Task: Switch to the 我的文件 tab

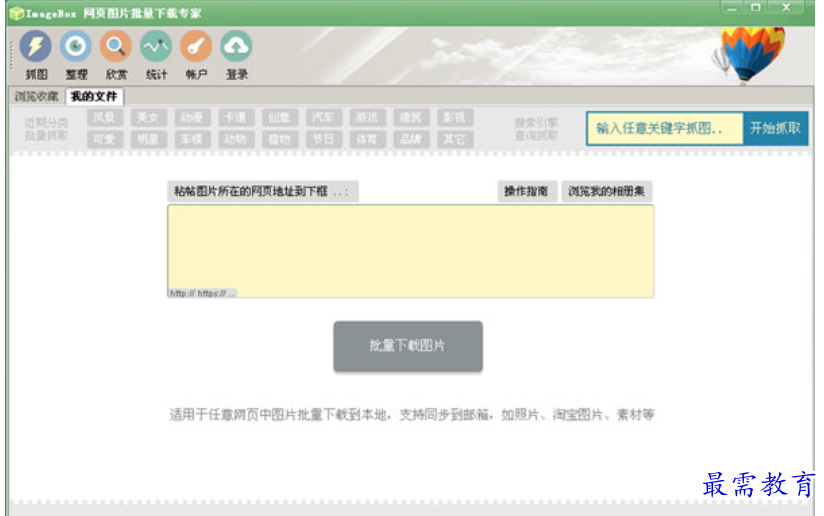Action: tap(94, 96)
